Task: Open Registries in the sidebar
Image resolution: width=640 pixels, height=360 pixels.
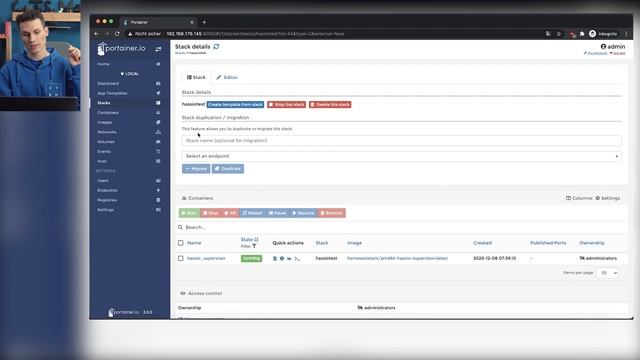Action: coord(107,200)
